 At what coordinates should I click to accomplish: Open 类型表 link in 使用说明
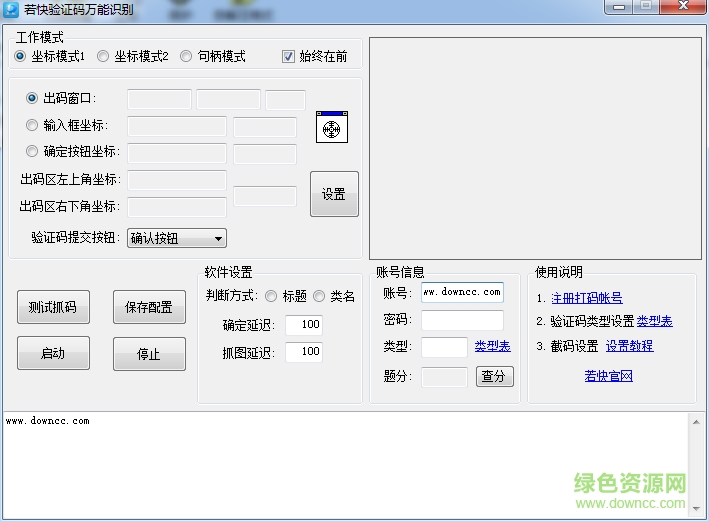click(x=654, y=321)
